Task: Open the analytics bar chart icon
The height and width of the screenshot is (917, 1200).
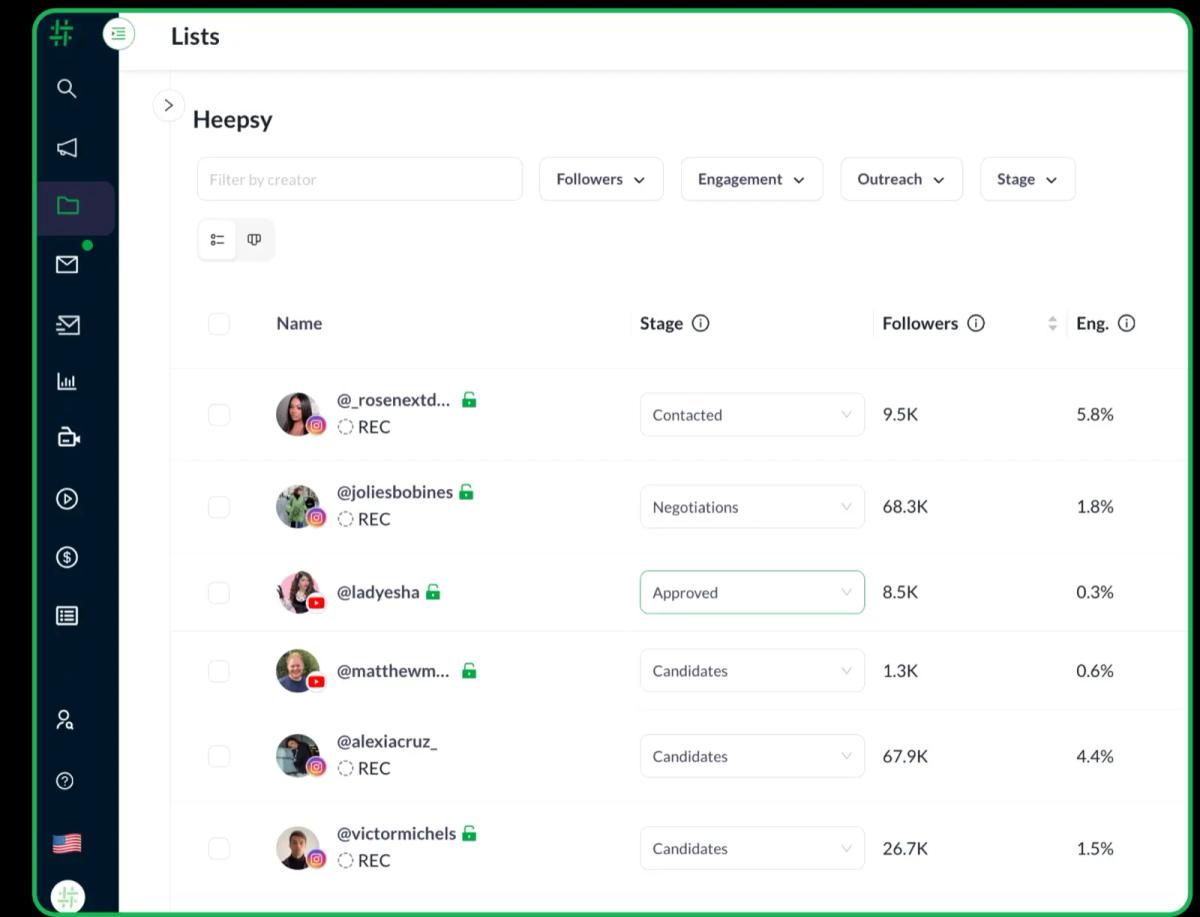Action: [x=66, y=380]
